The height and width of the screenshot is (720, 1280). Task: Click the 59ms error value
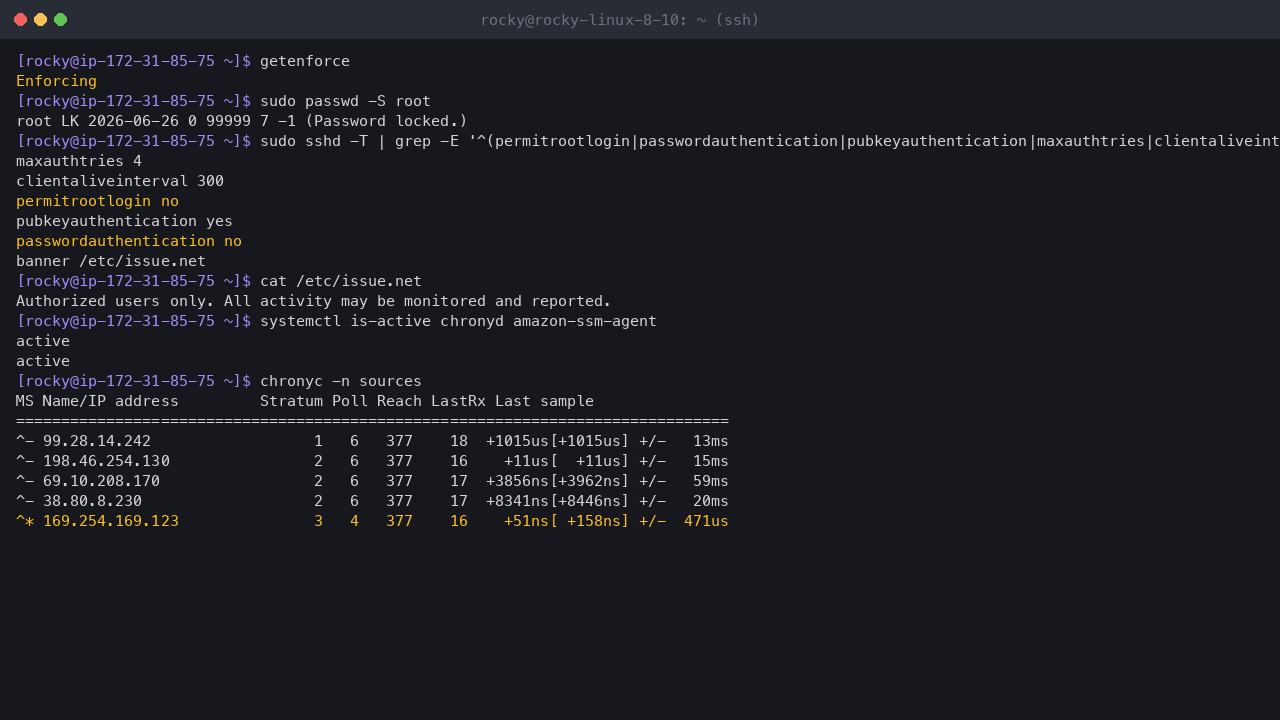point(711,481)
